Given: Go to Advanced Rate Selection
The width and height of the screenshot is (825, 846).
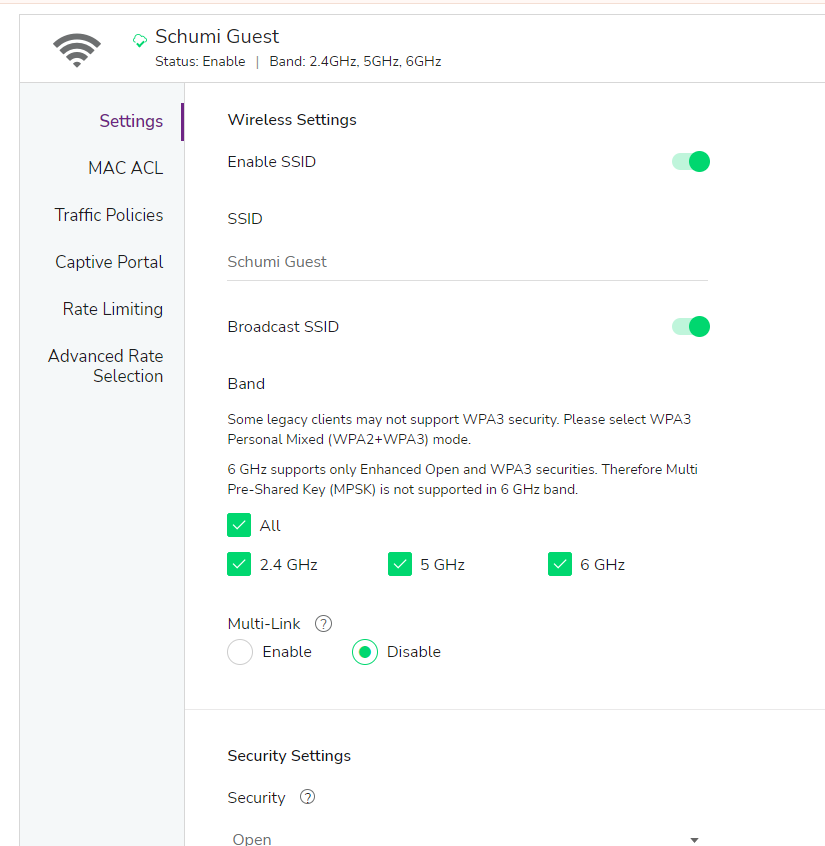Looking at the screenshot, I should click(105, 366).
